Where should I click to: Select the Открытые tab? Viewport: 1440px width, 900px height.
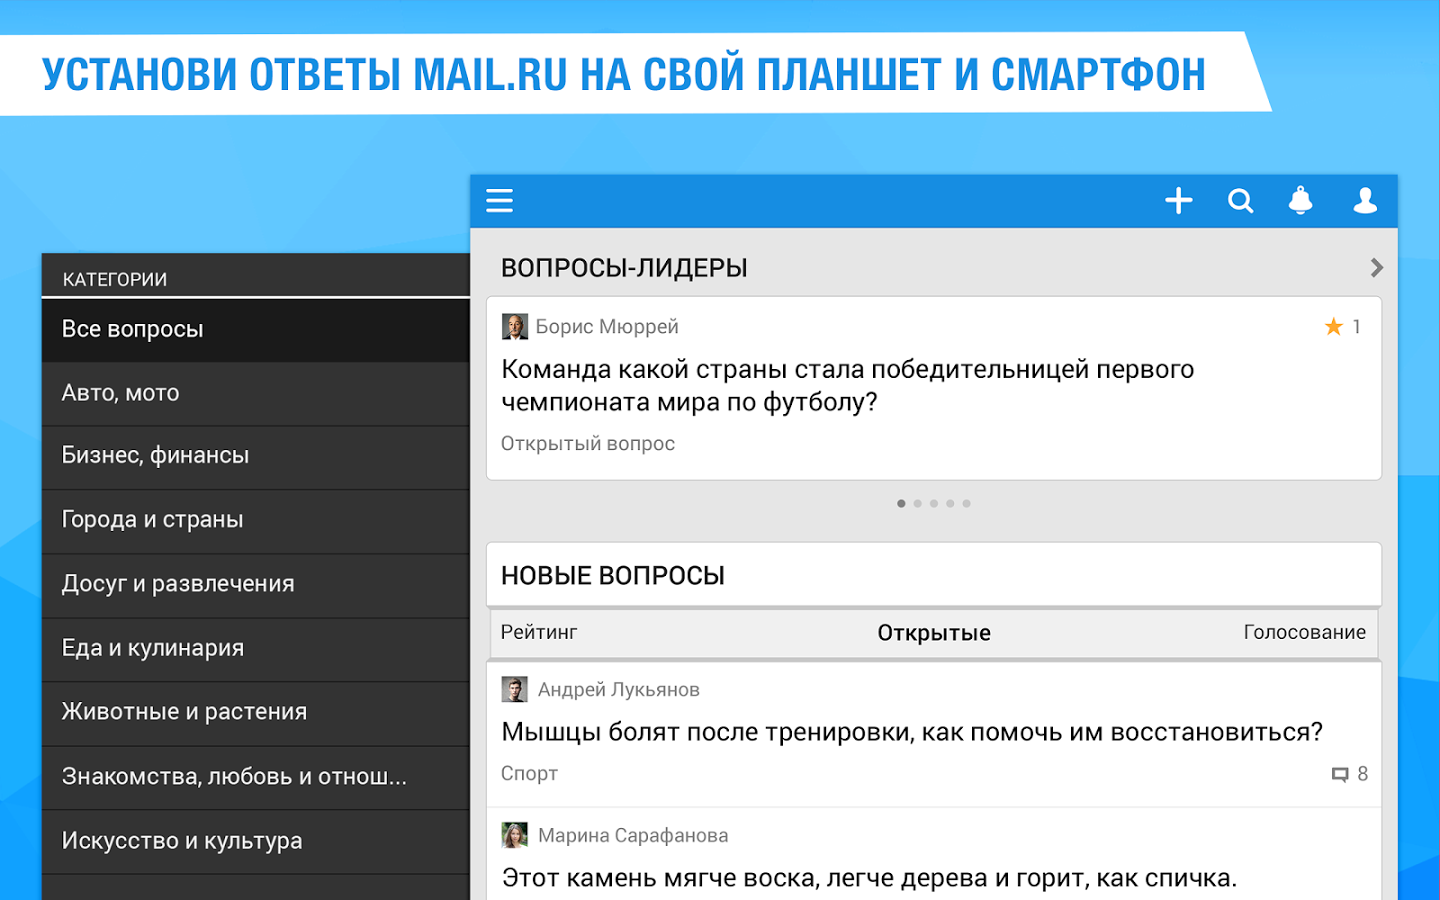pos(934,633)
